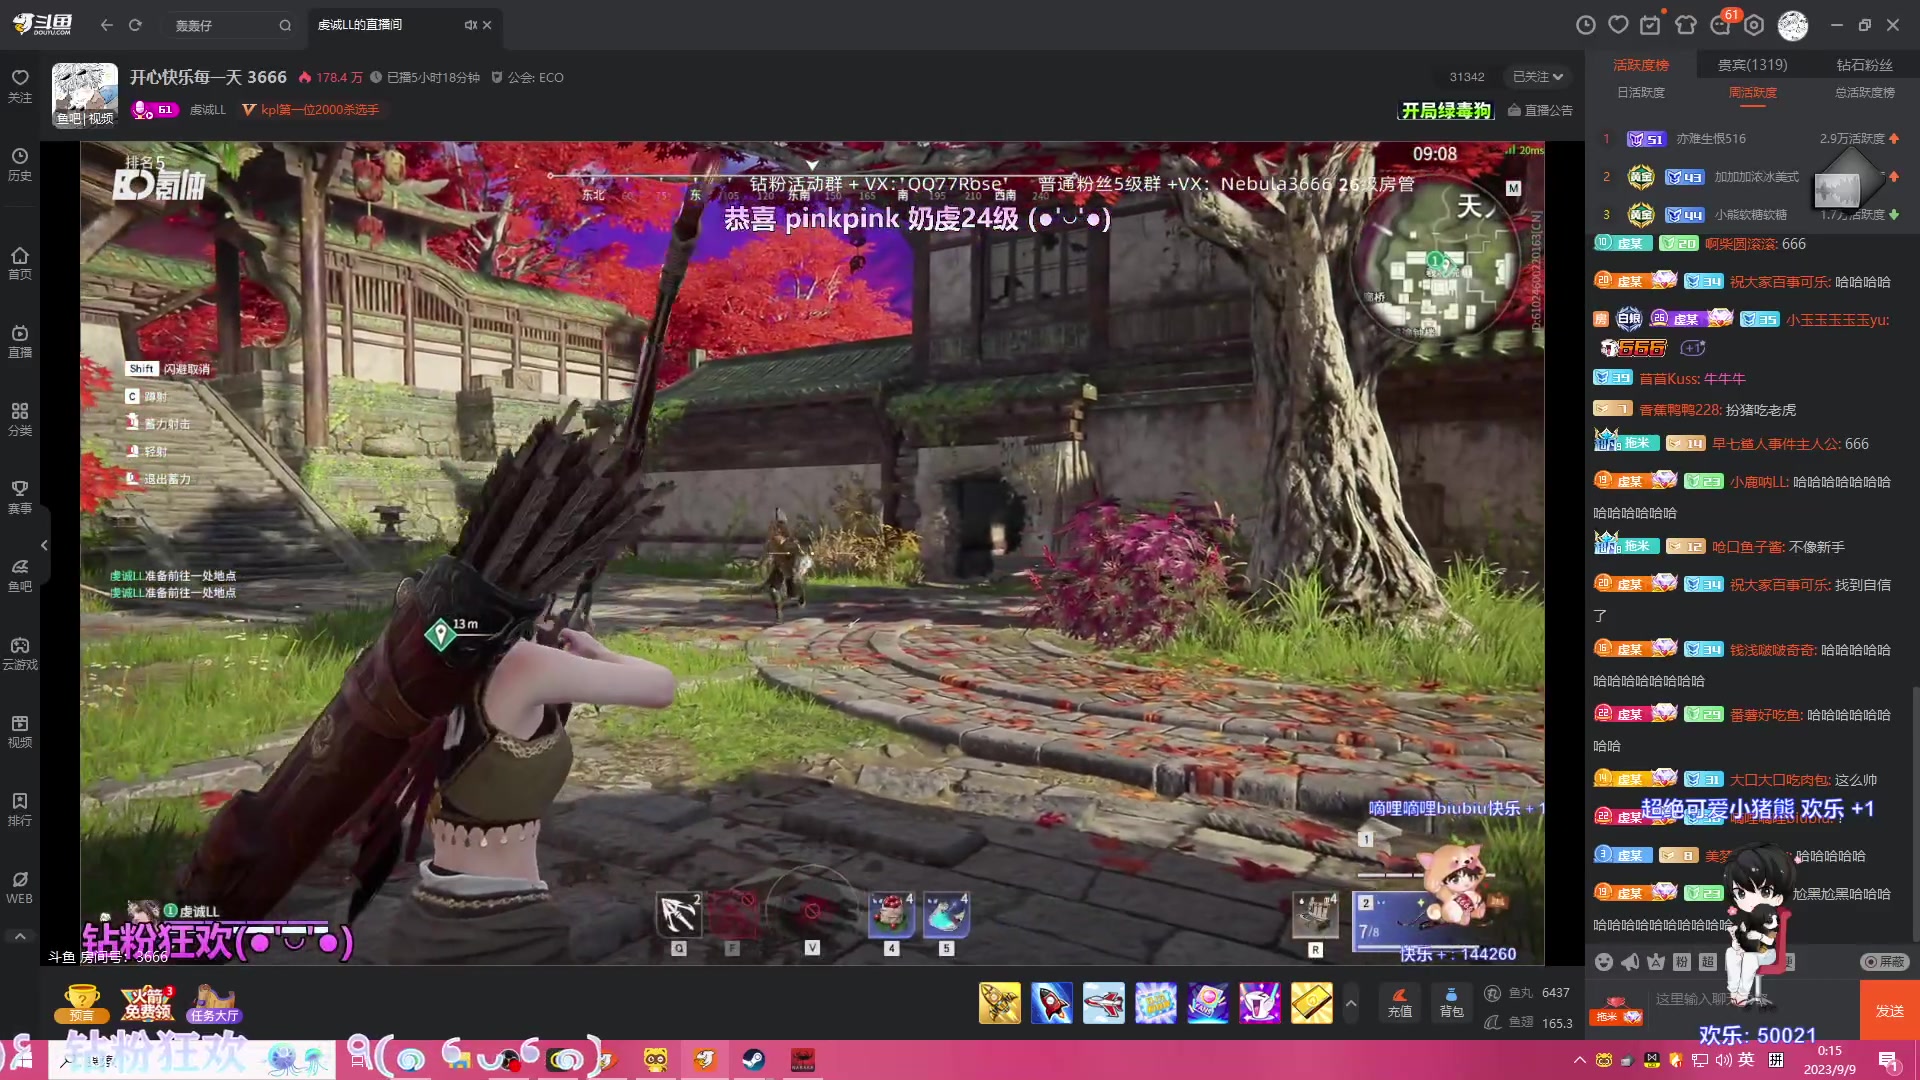Switch to 活跃度榜 tab

(1641, 64)
